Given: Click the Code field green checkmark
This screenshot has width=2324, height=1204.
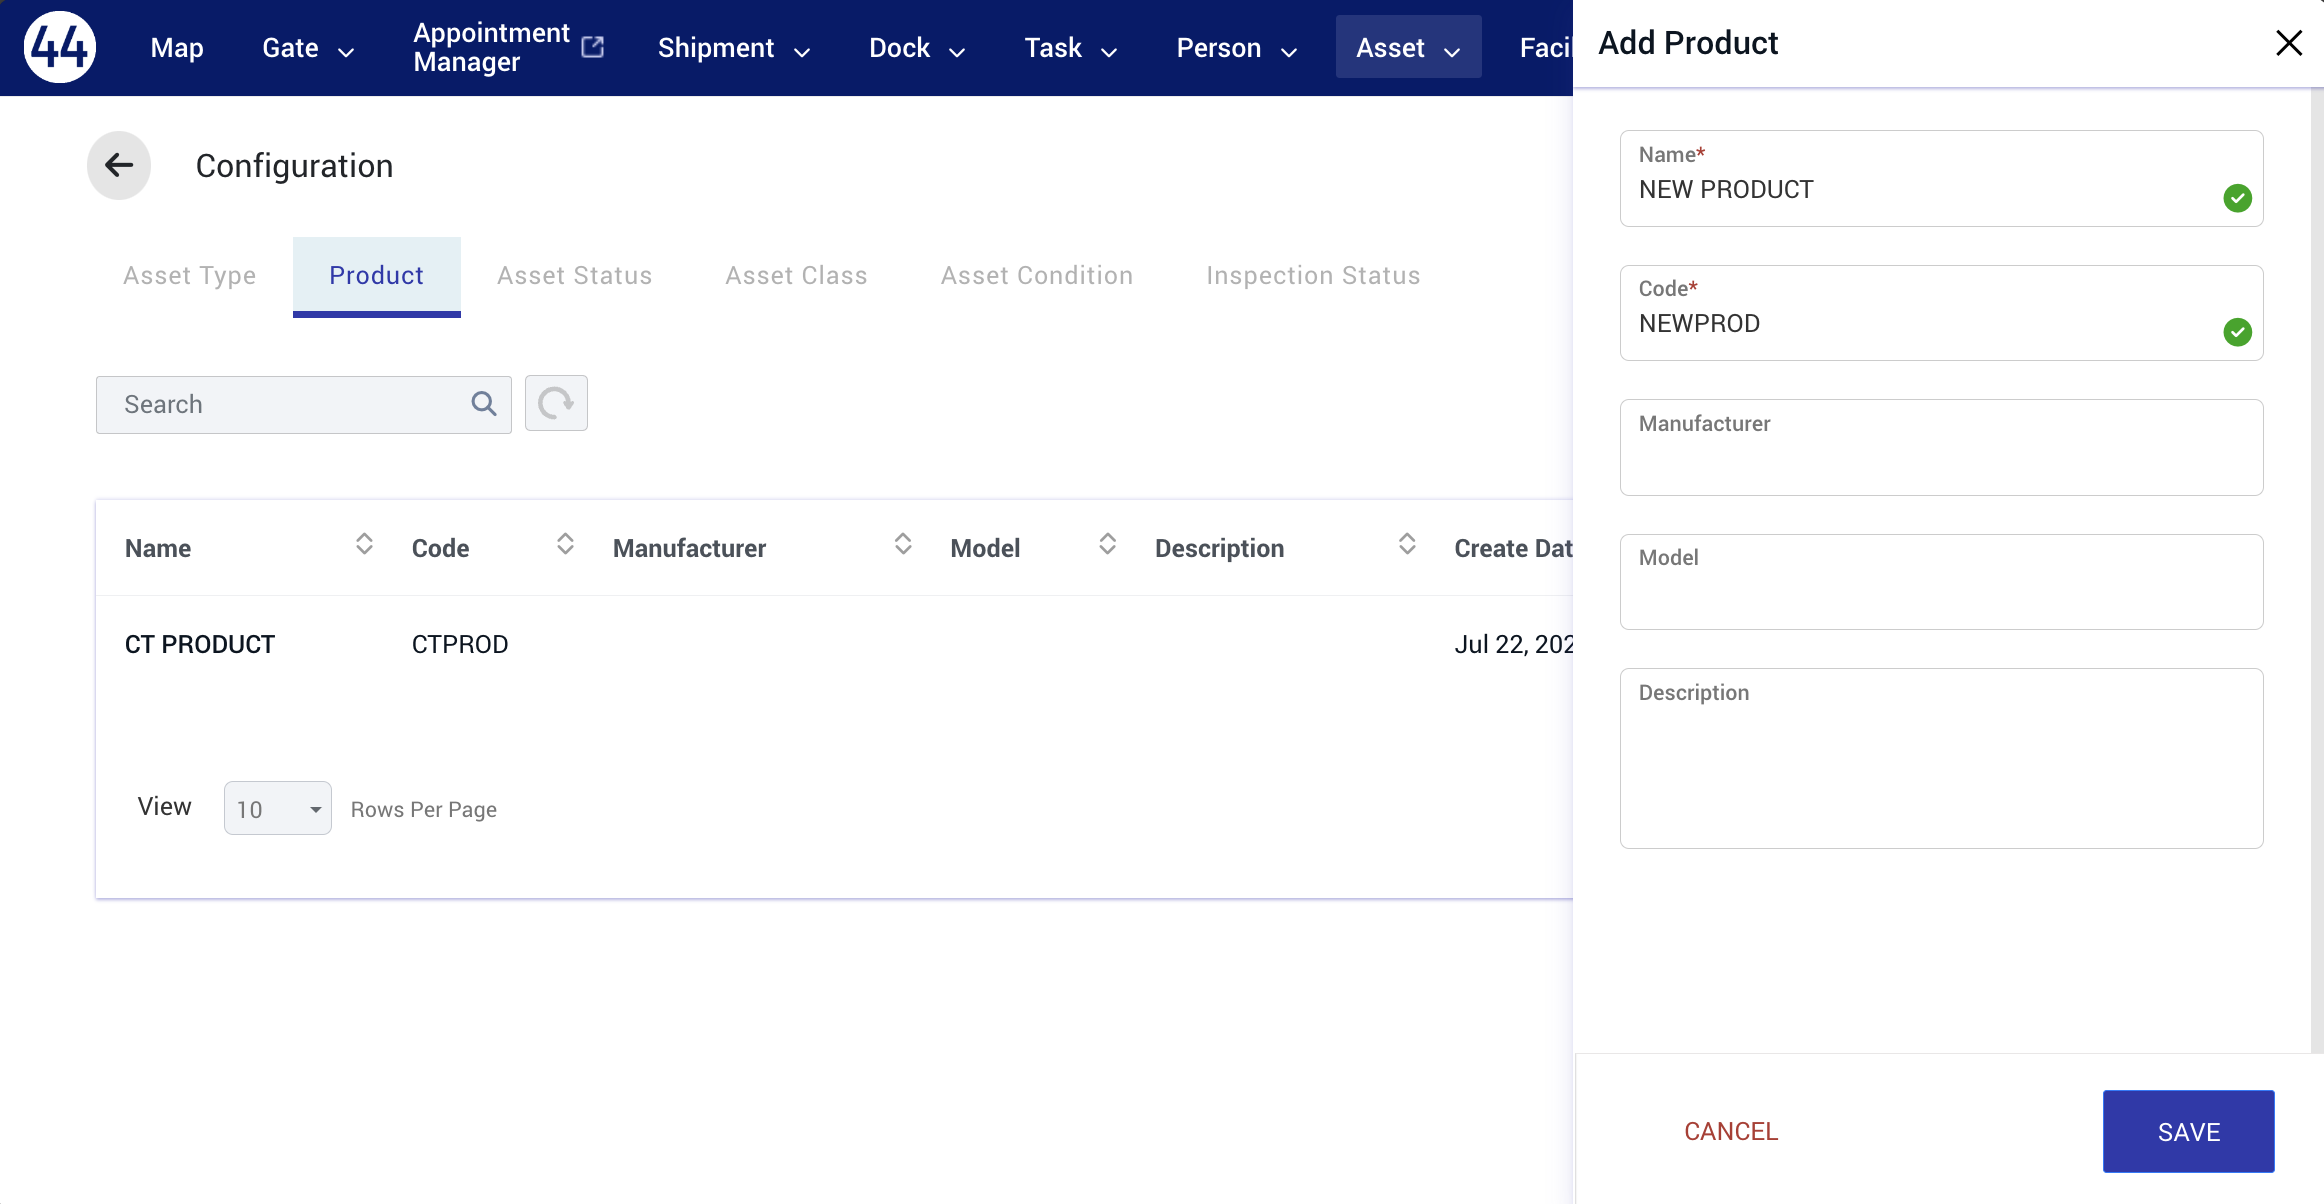Looking at the screenshot, I should pos(2238,332).
